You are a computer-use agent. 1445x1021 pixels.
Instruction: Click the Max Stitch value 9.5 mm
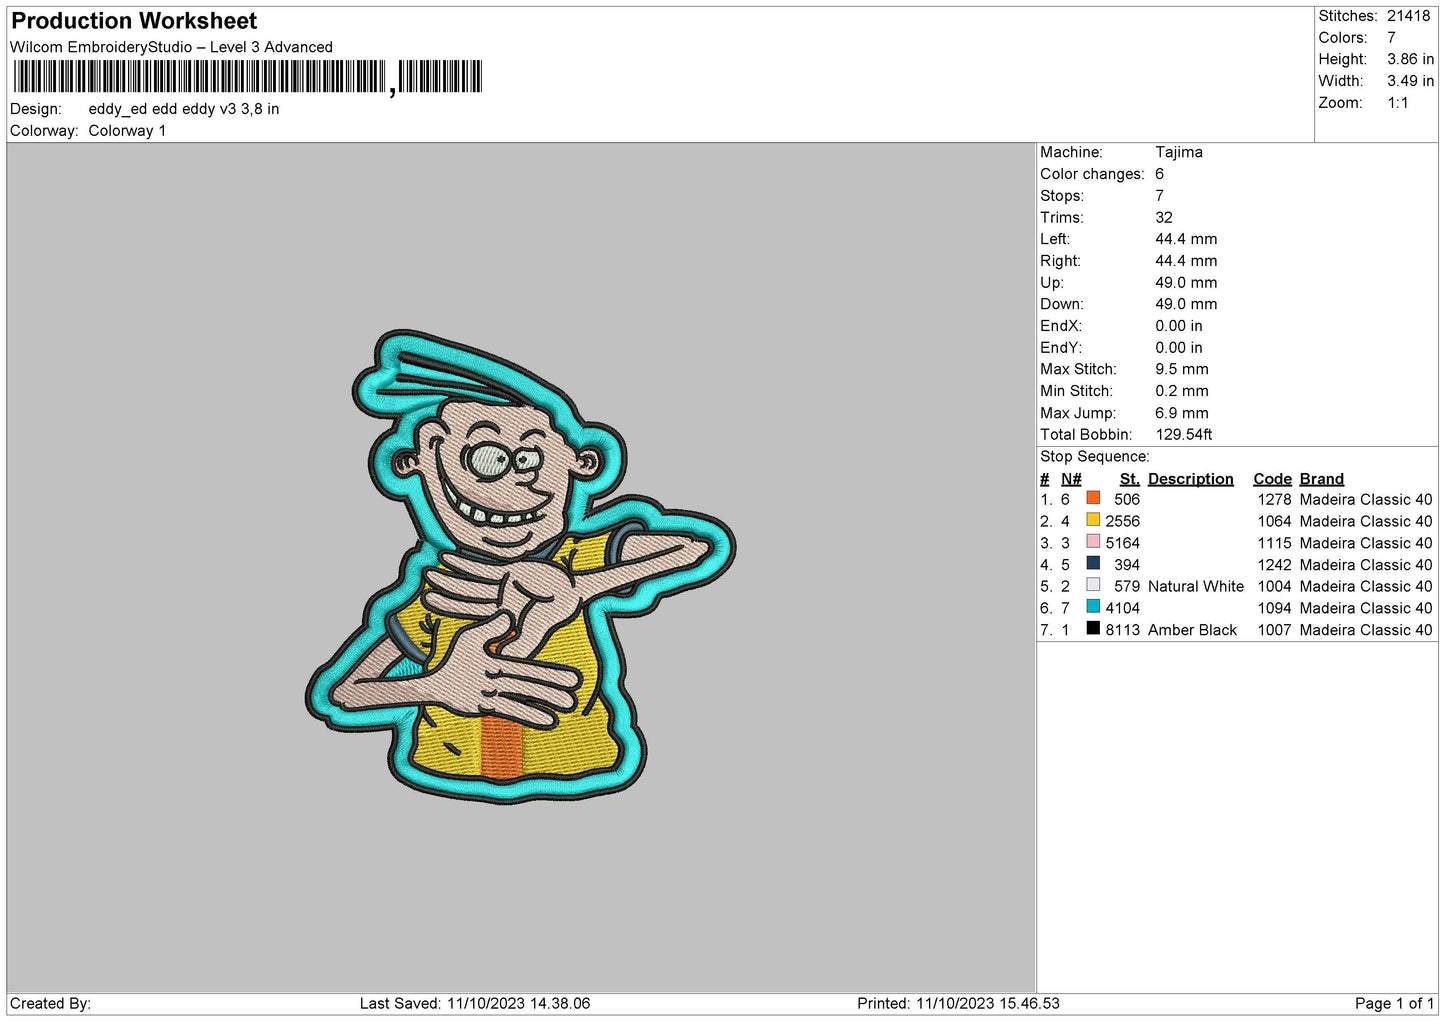(1182, 369)
